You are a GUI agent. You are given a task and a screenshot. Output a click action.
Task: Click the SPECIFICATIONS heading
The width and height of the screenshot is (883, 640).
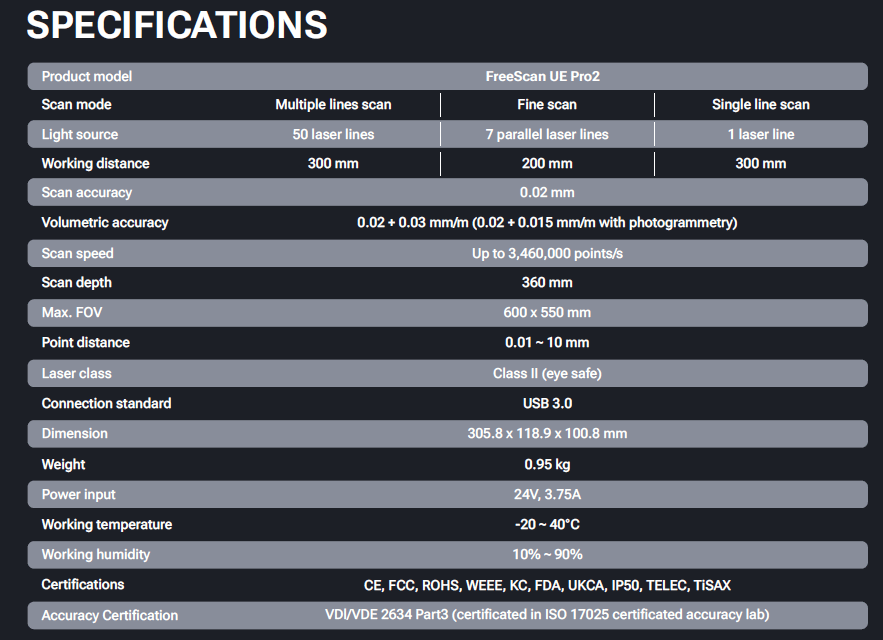[177, 25]
